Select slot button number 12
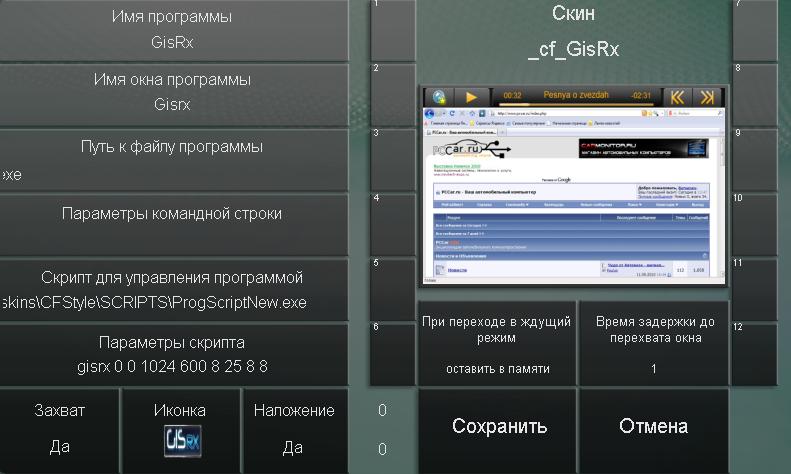Viewport: 791px width, 474px height. [755, 354]
